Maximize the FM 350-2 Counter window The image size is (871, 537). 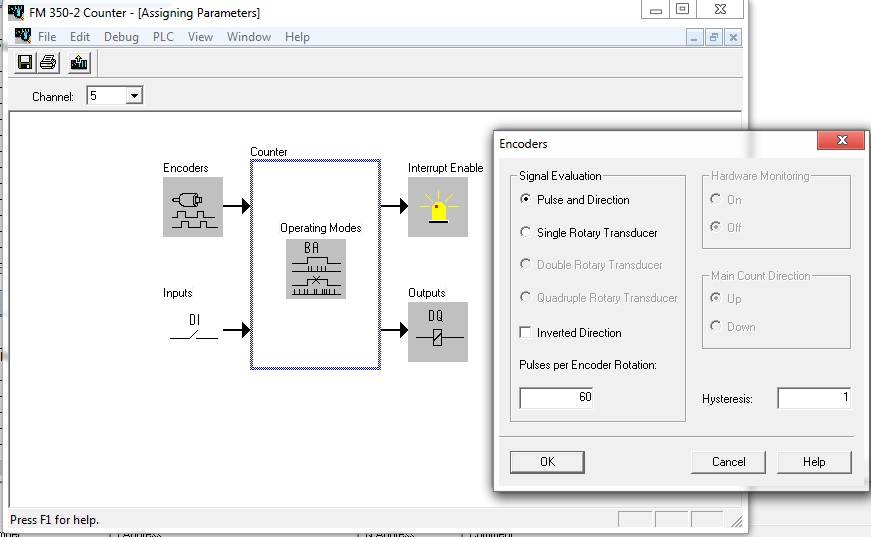coord(682,9)
